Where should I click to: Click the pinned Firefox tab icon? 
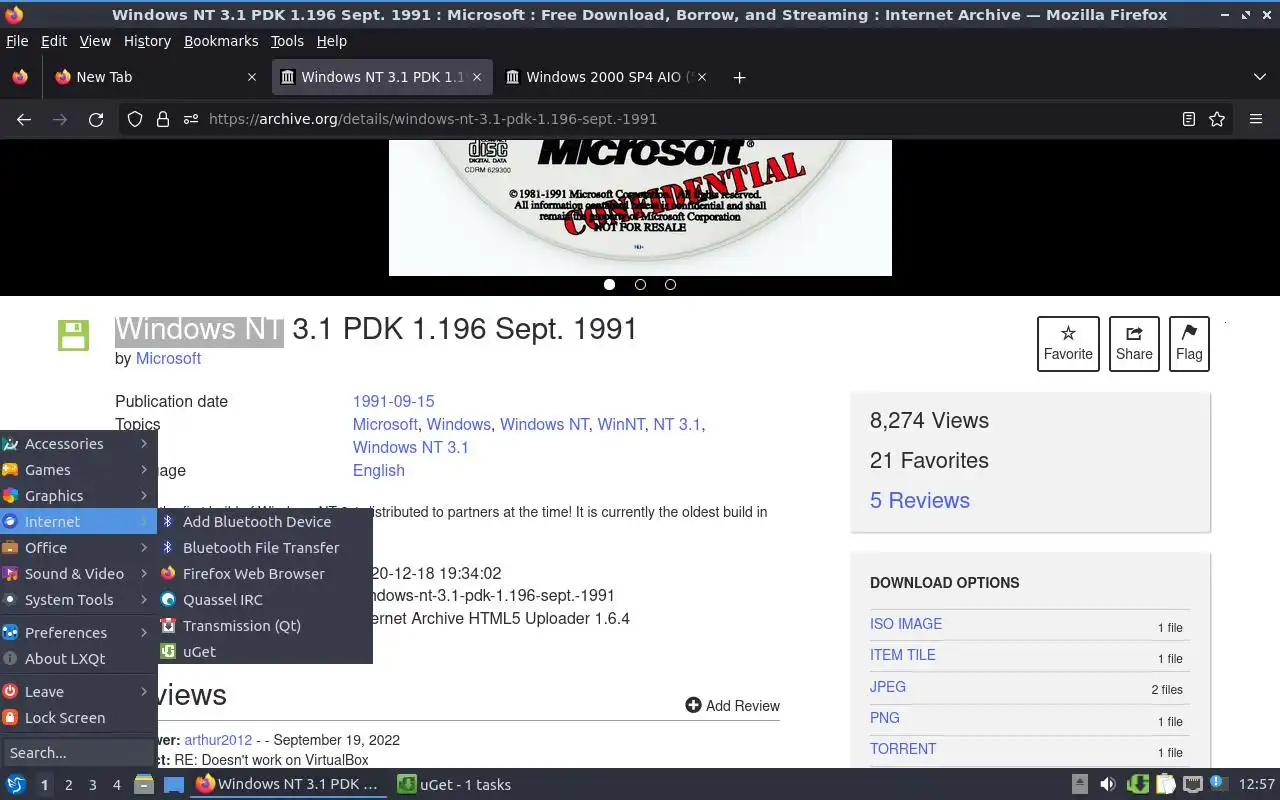pos(20,77)
